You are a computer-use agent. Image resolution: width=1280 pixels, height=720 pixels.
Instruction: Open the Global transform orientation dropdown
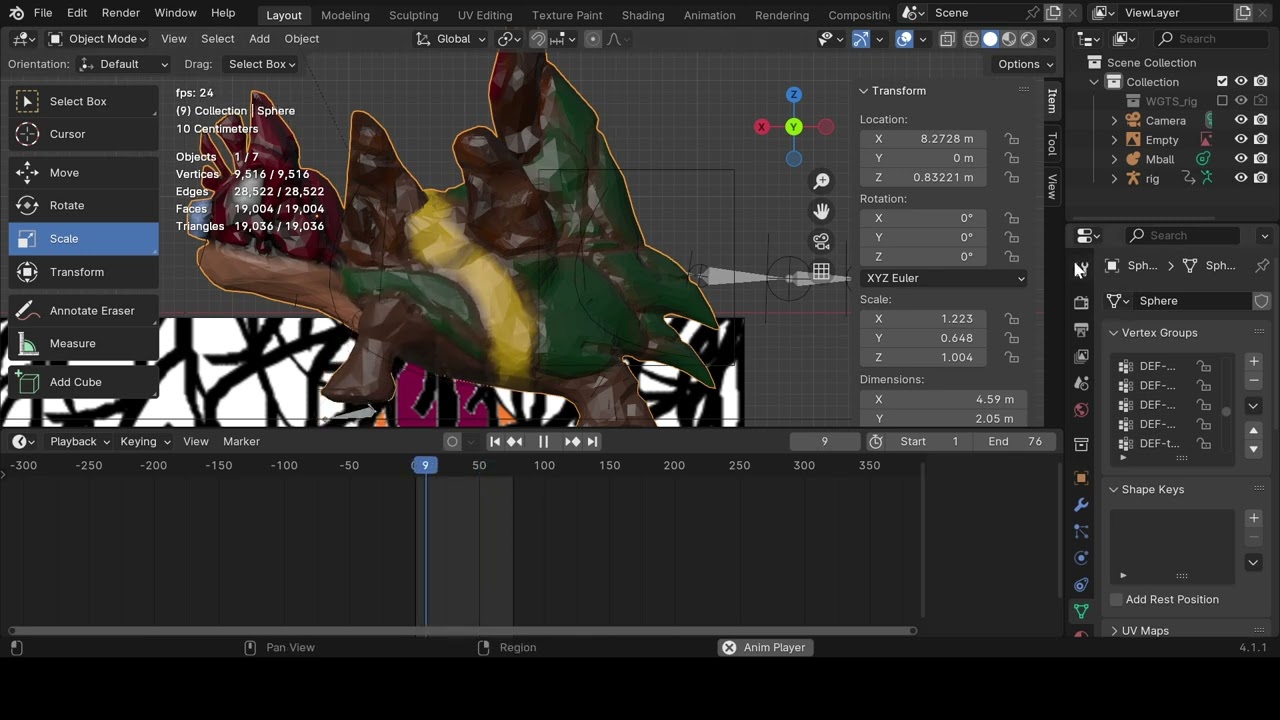(451, 39)
